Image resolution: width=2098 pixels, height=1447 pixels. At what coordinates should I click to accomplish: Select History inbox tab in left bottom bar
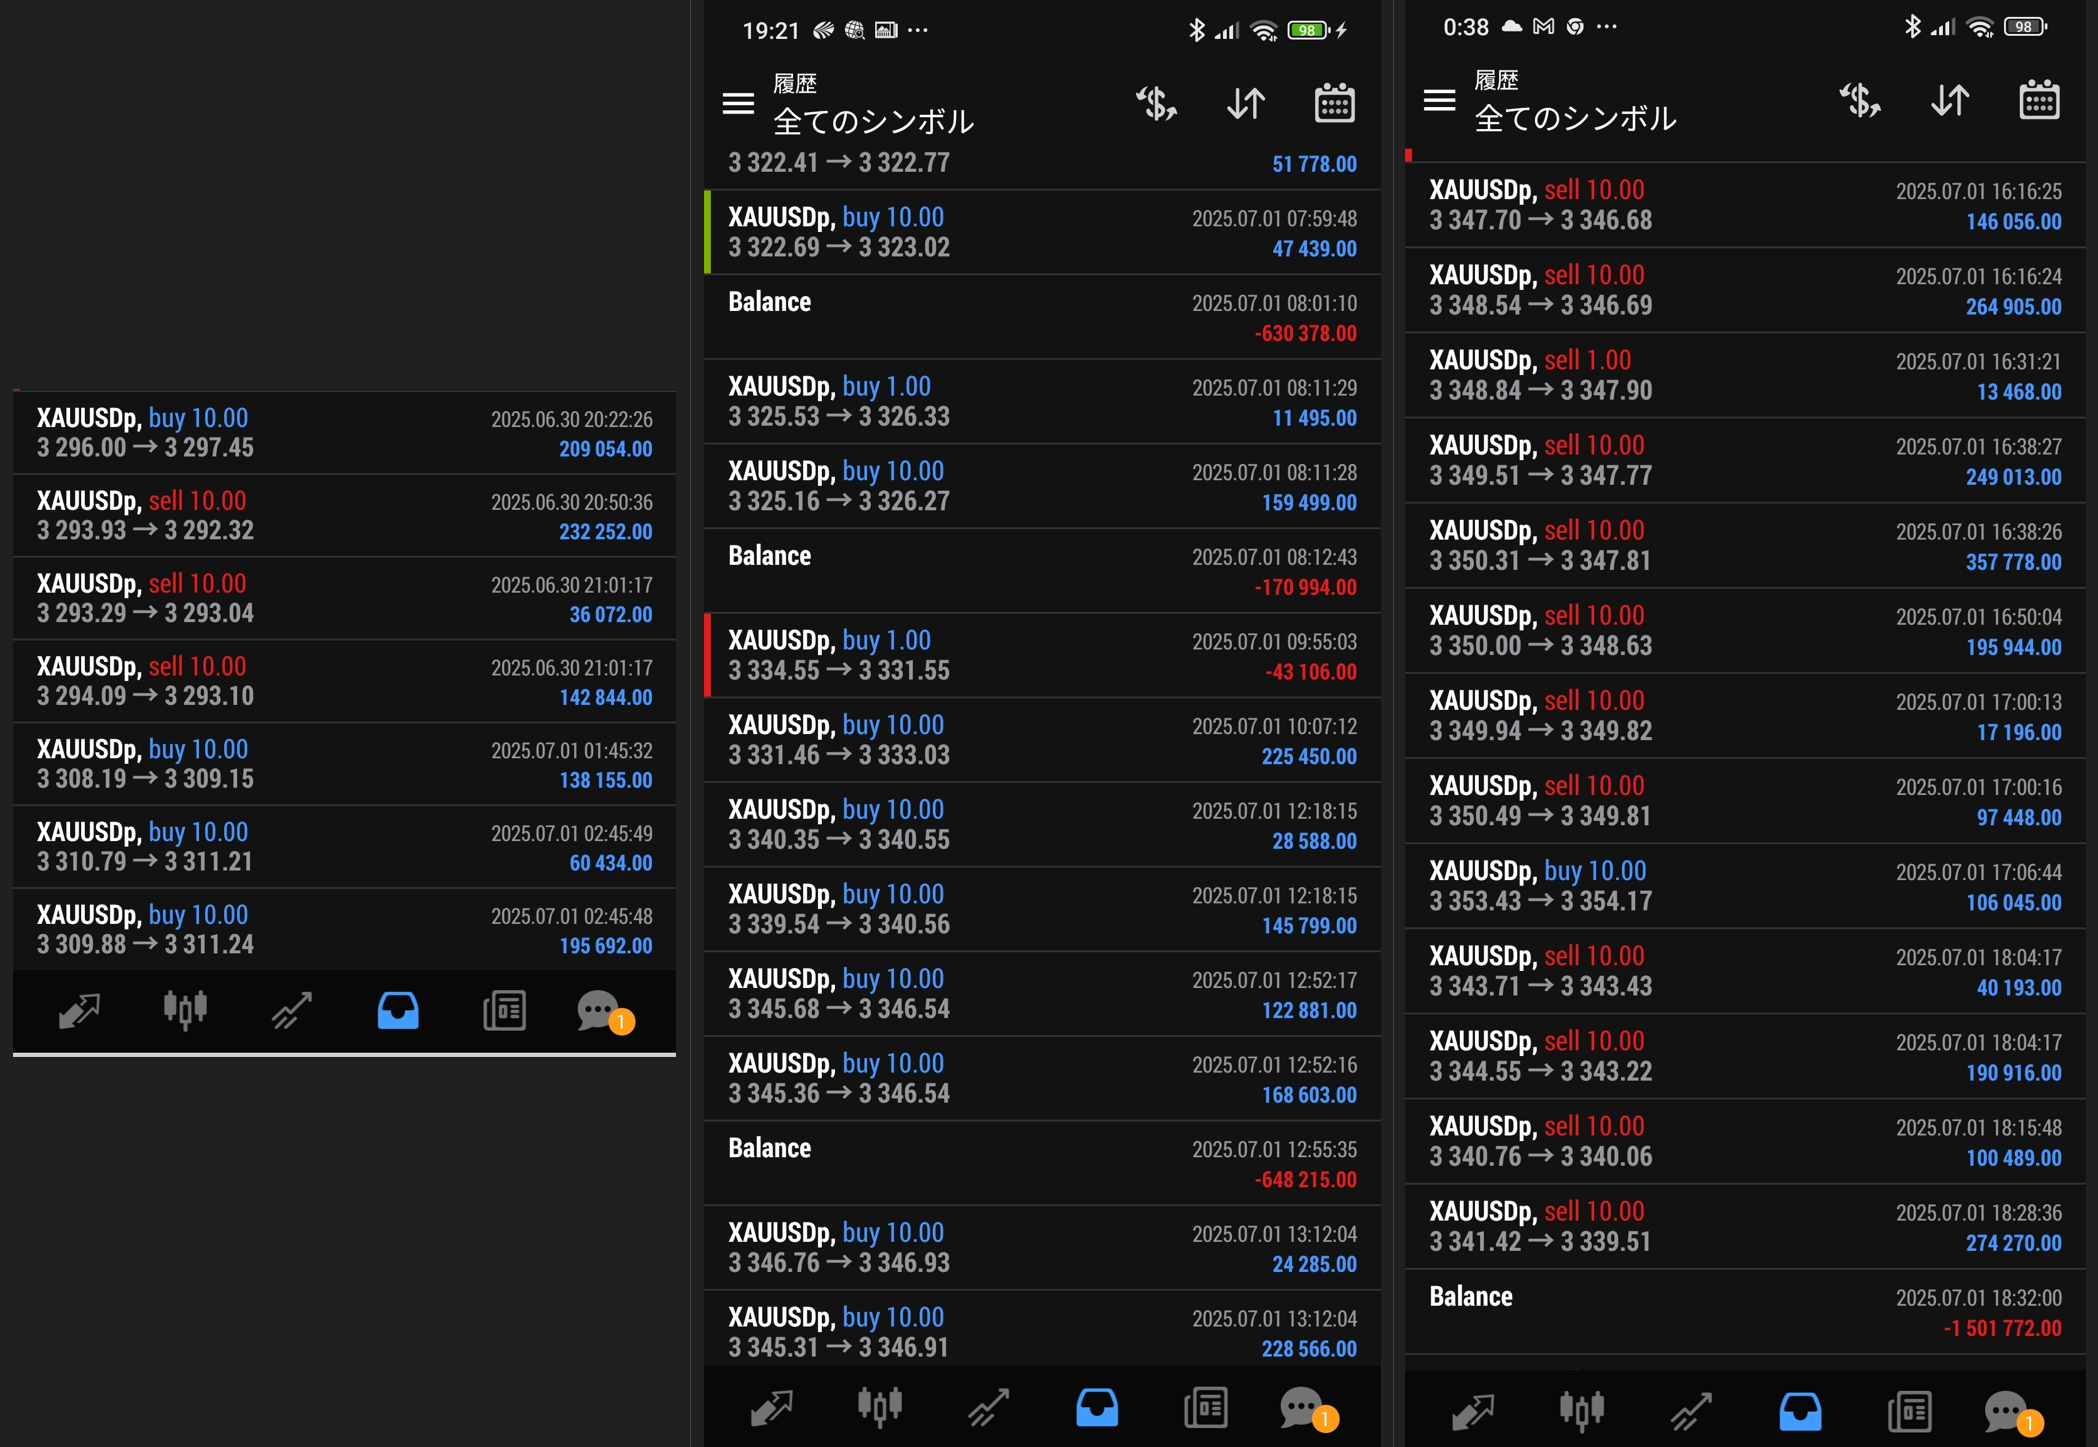[397, 1011]
